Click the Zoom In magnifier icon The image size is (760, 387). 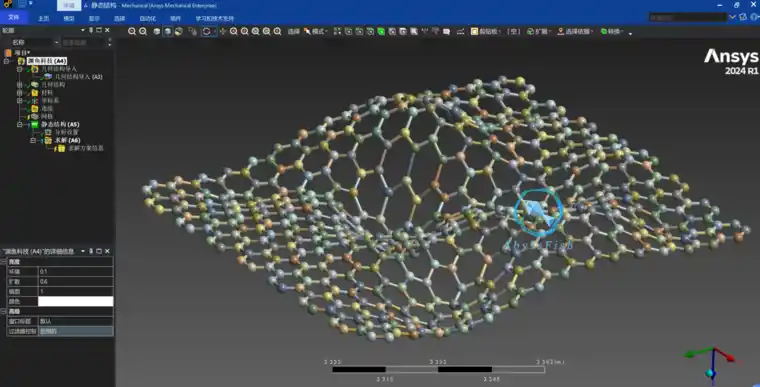click(132, 32)
